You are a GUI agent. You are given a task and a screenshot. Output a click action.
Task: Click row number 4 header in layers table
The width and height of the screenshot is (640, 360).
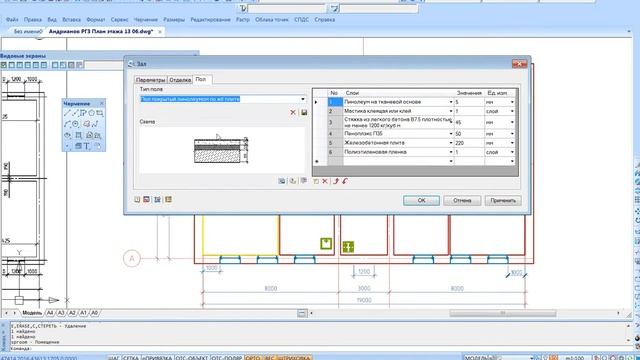coord(335,134)
